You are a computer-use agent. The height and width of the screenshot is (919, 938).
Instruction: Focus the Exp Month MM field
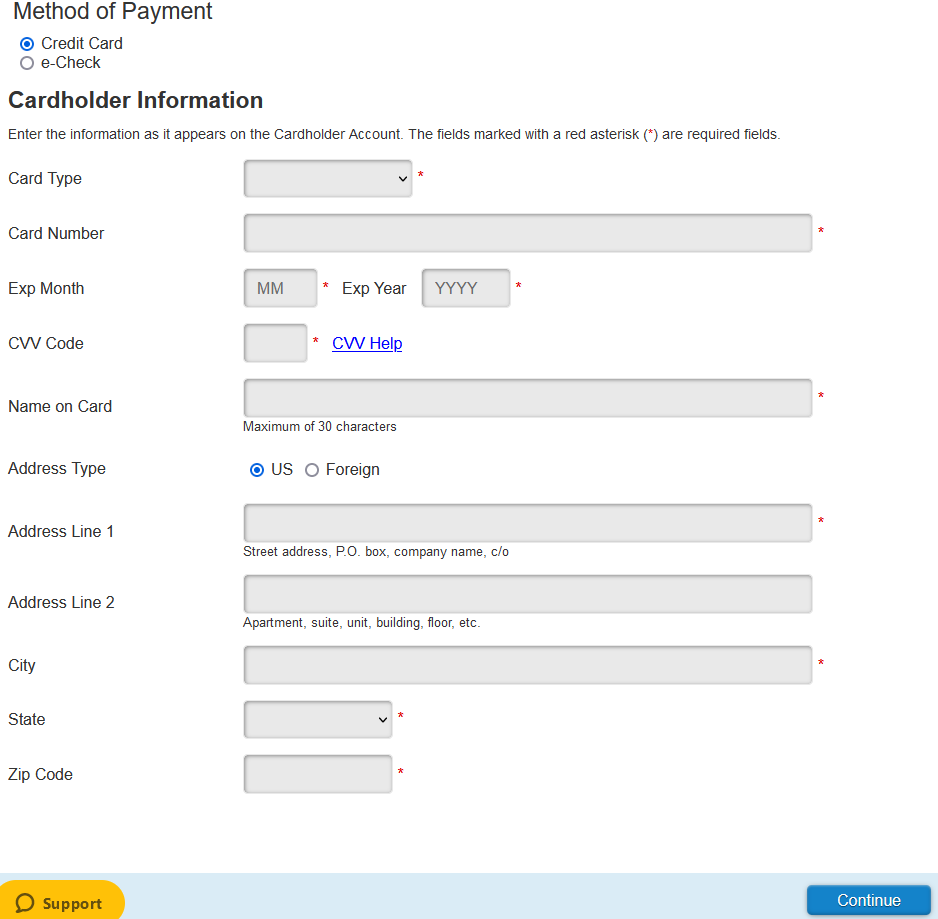point(281,288)
